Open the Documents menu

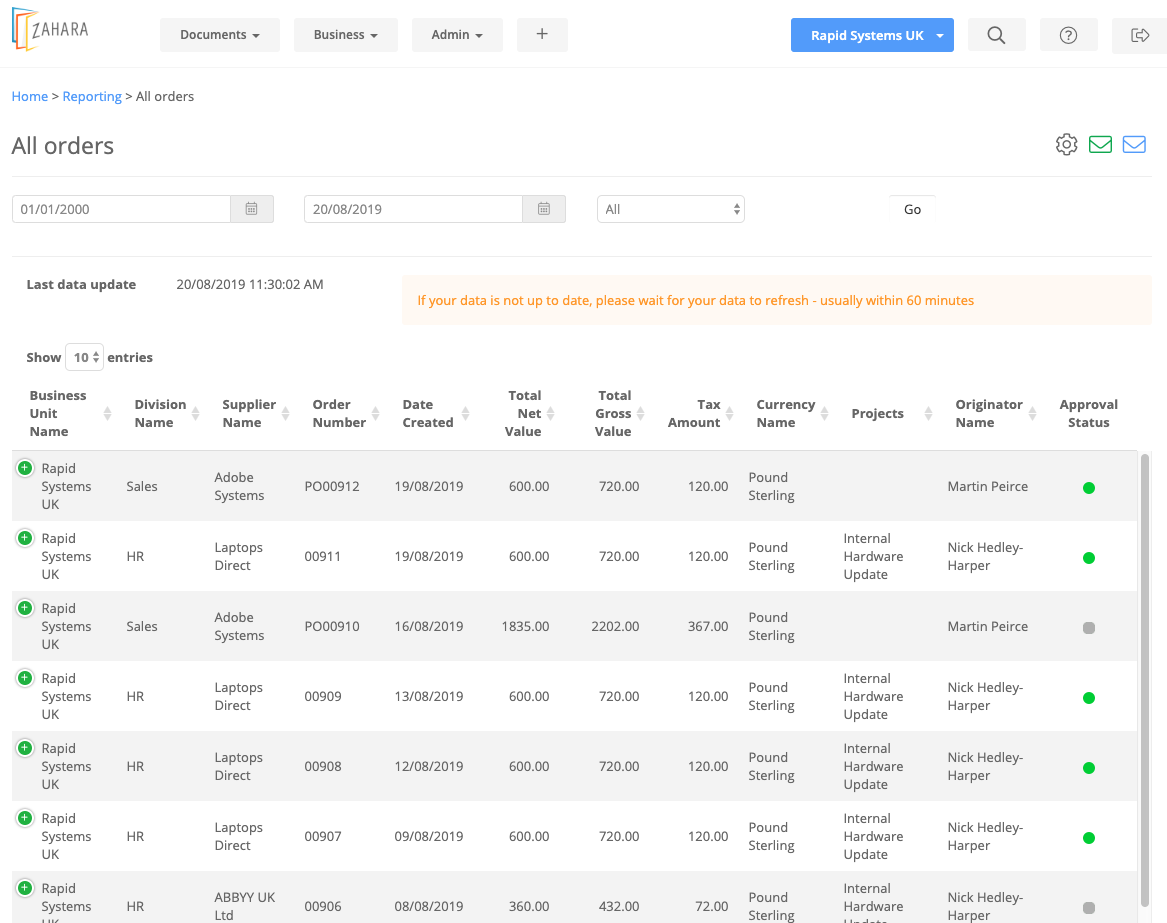220,35
